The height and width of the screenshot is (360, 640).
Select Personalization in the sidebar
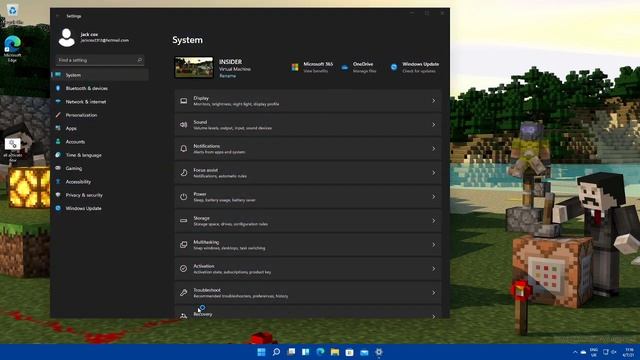pos(100,115)
